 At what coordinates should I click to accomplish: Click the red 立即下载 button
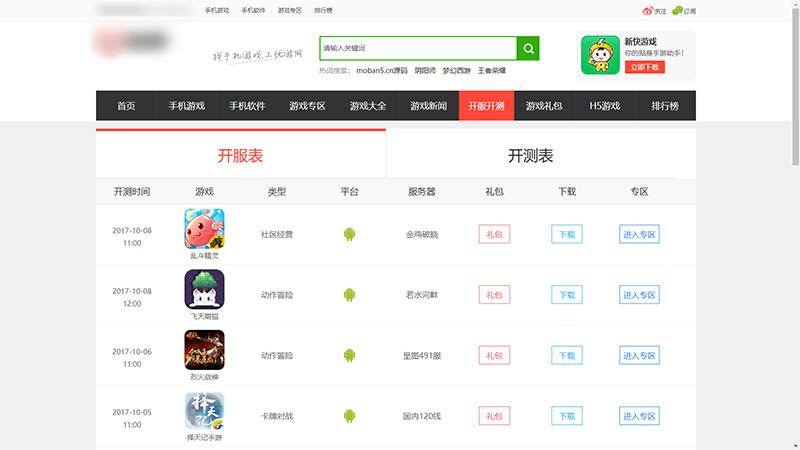point(644,67)
